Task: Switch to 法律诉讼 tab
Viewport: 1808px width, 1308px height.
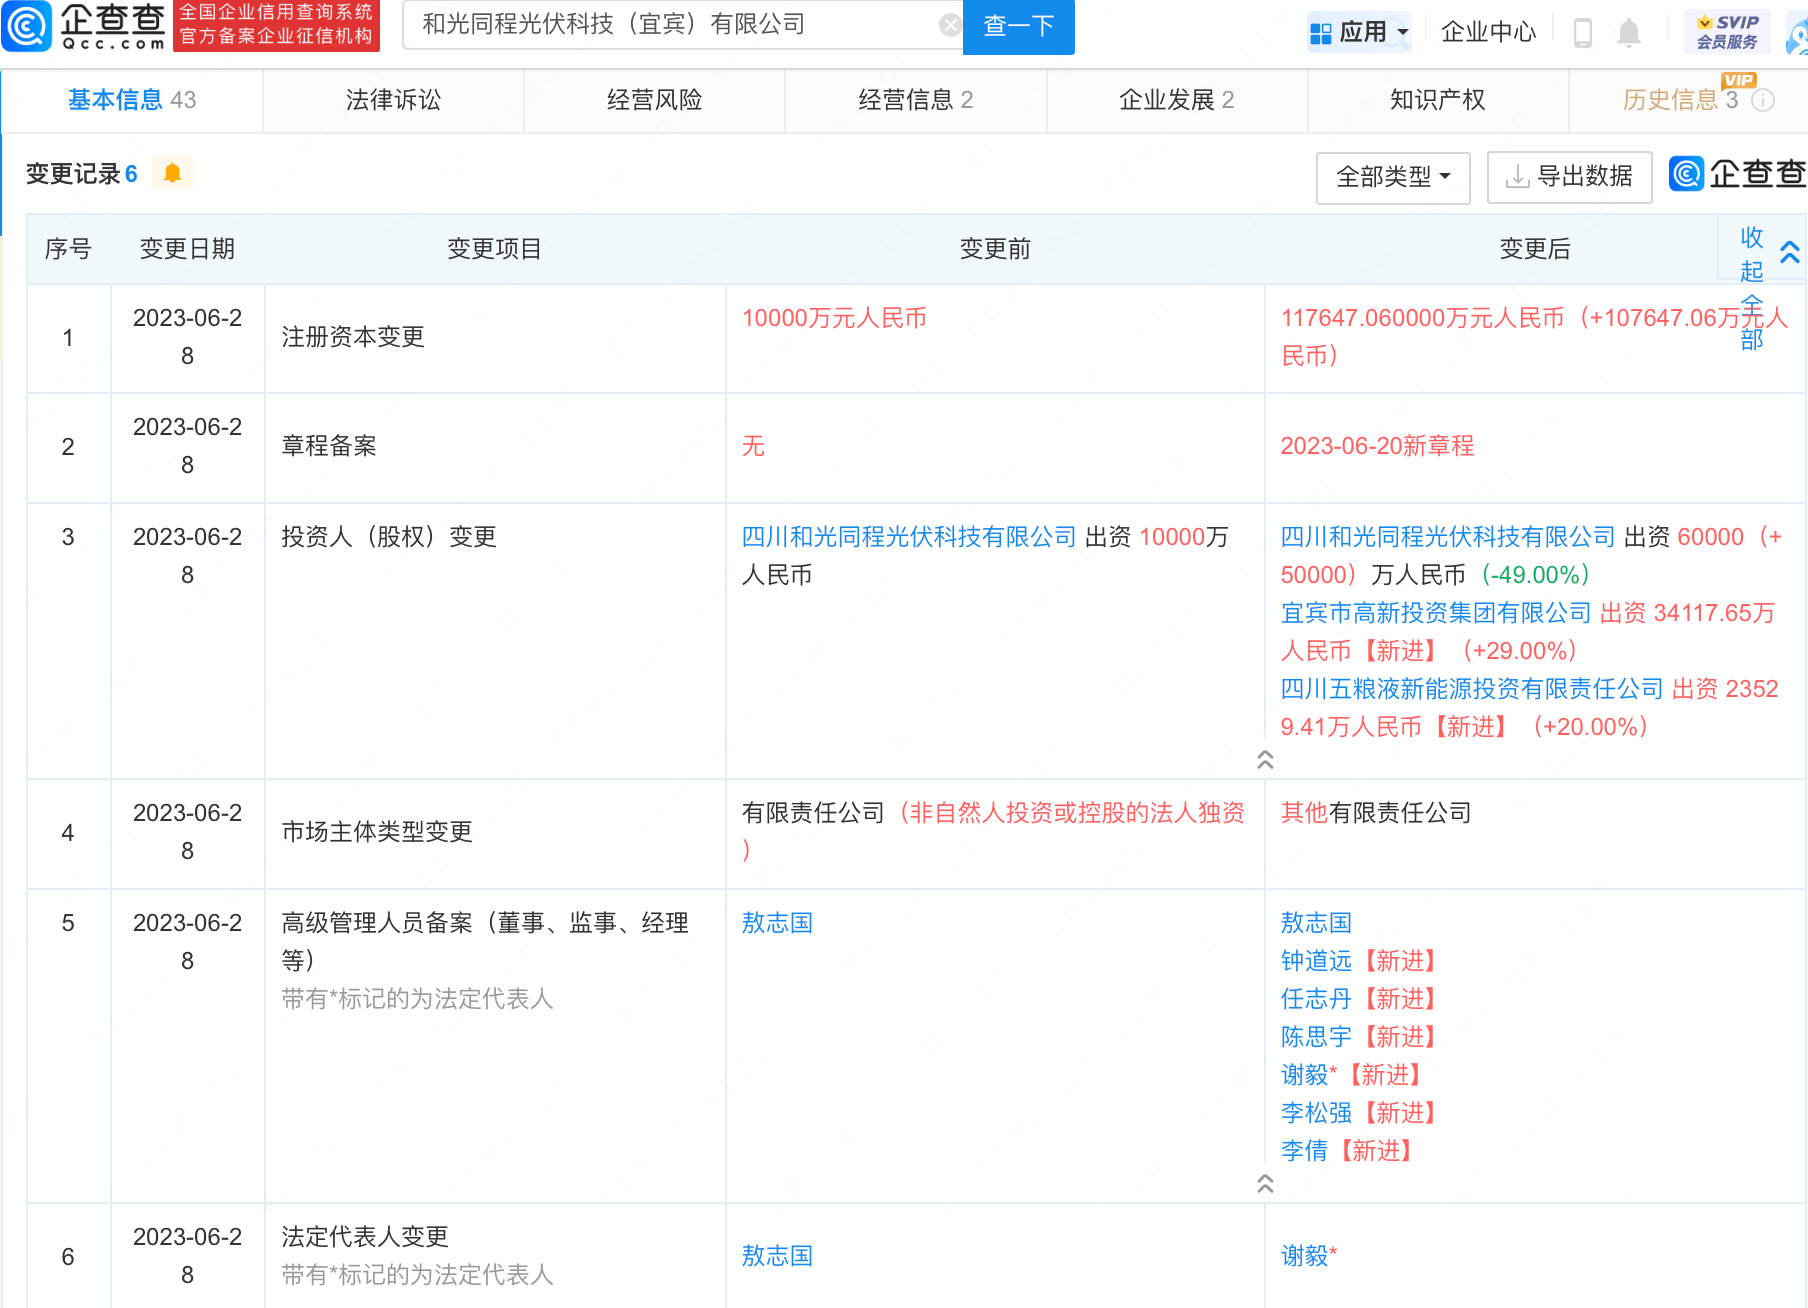Action: point(393,100)
